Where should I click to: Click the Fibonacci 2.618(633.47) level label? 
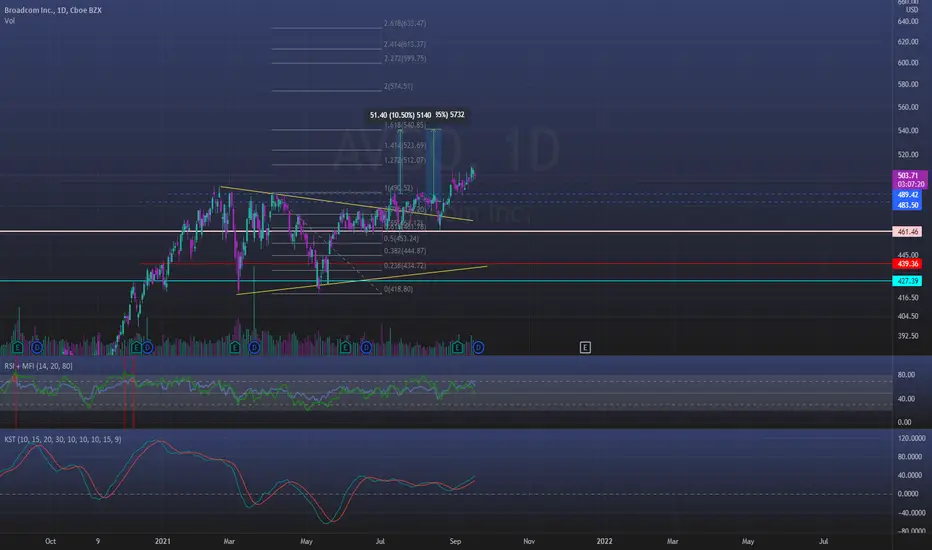click(405, 23)
